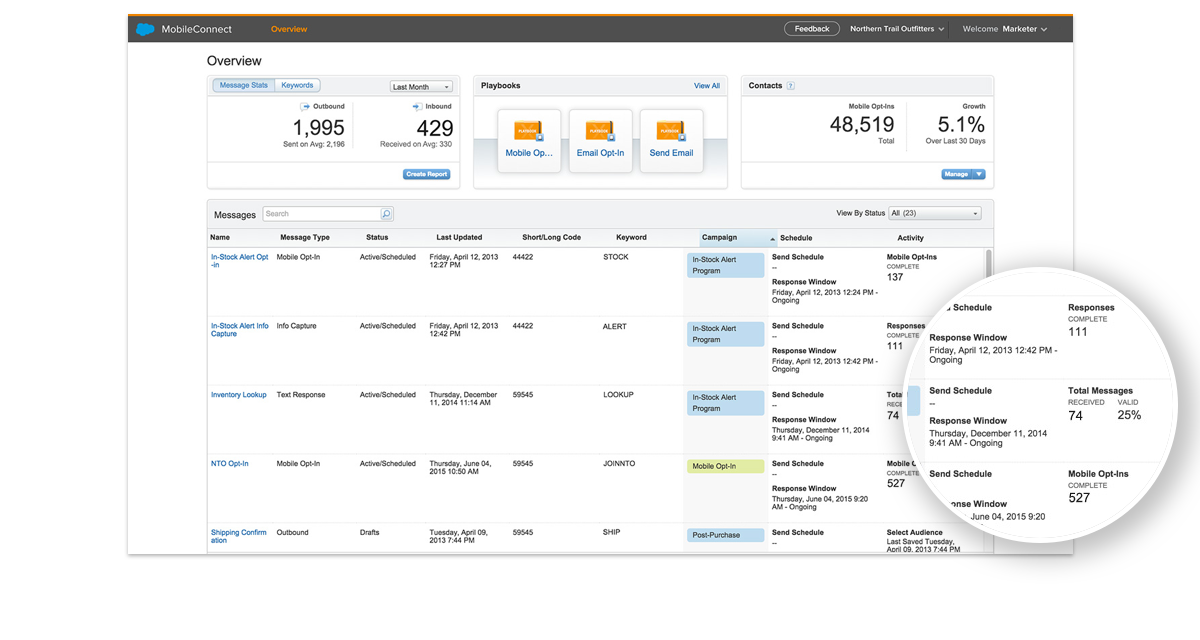Click the Keyword column header
This screenshot has height=640, width=1200.
(x=631, y=238)
